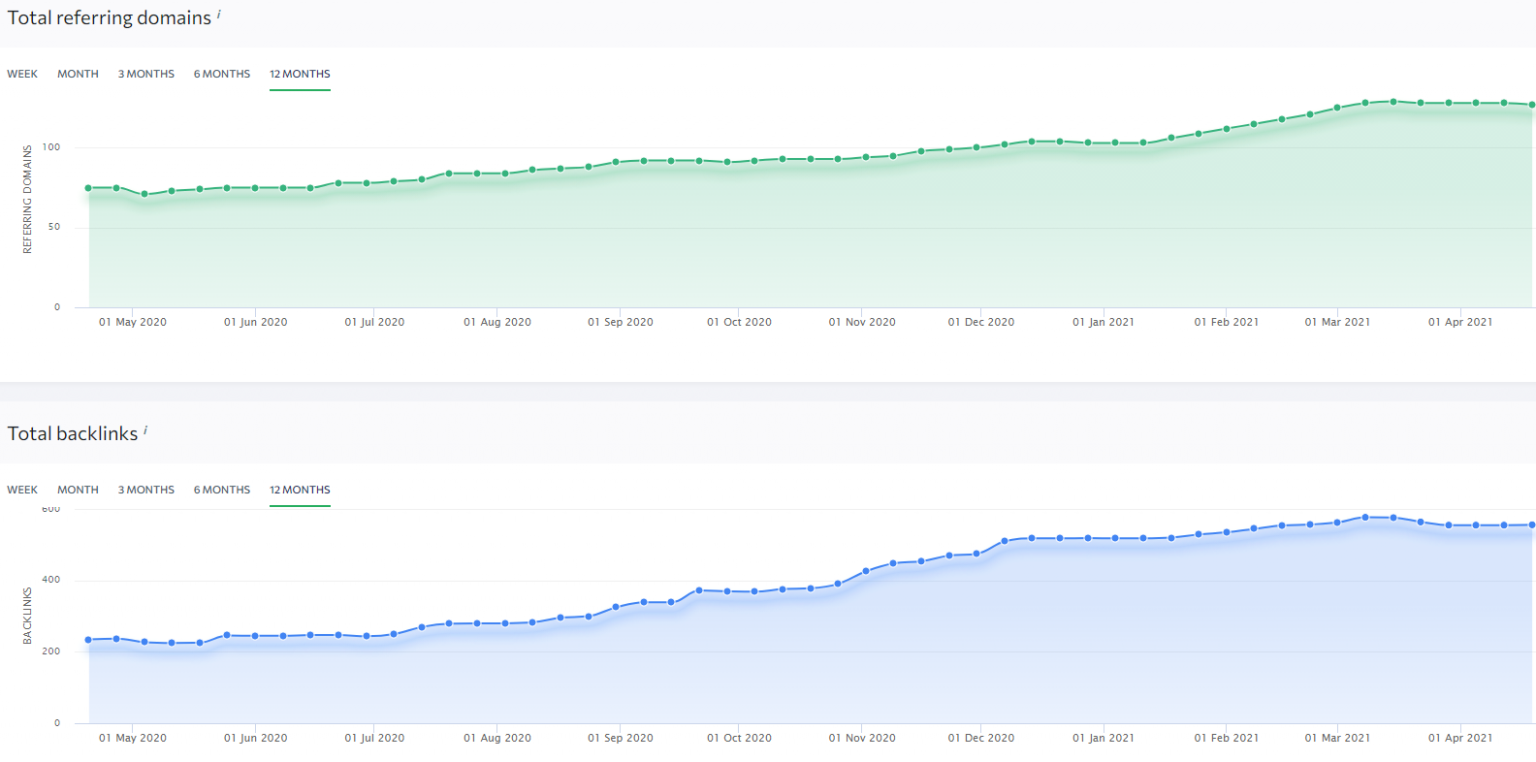Click the Total referring domains heading
1536x762 pixels.
(110, 17)
